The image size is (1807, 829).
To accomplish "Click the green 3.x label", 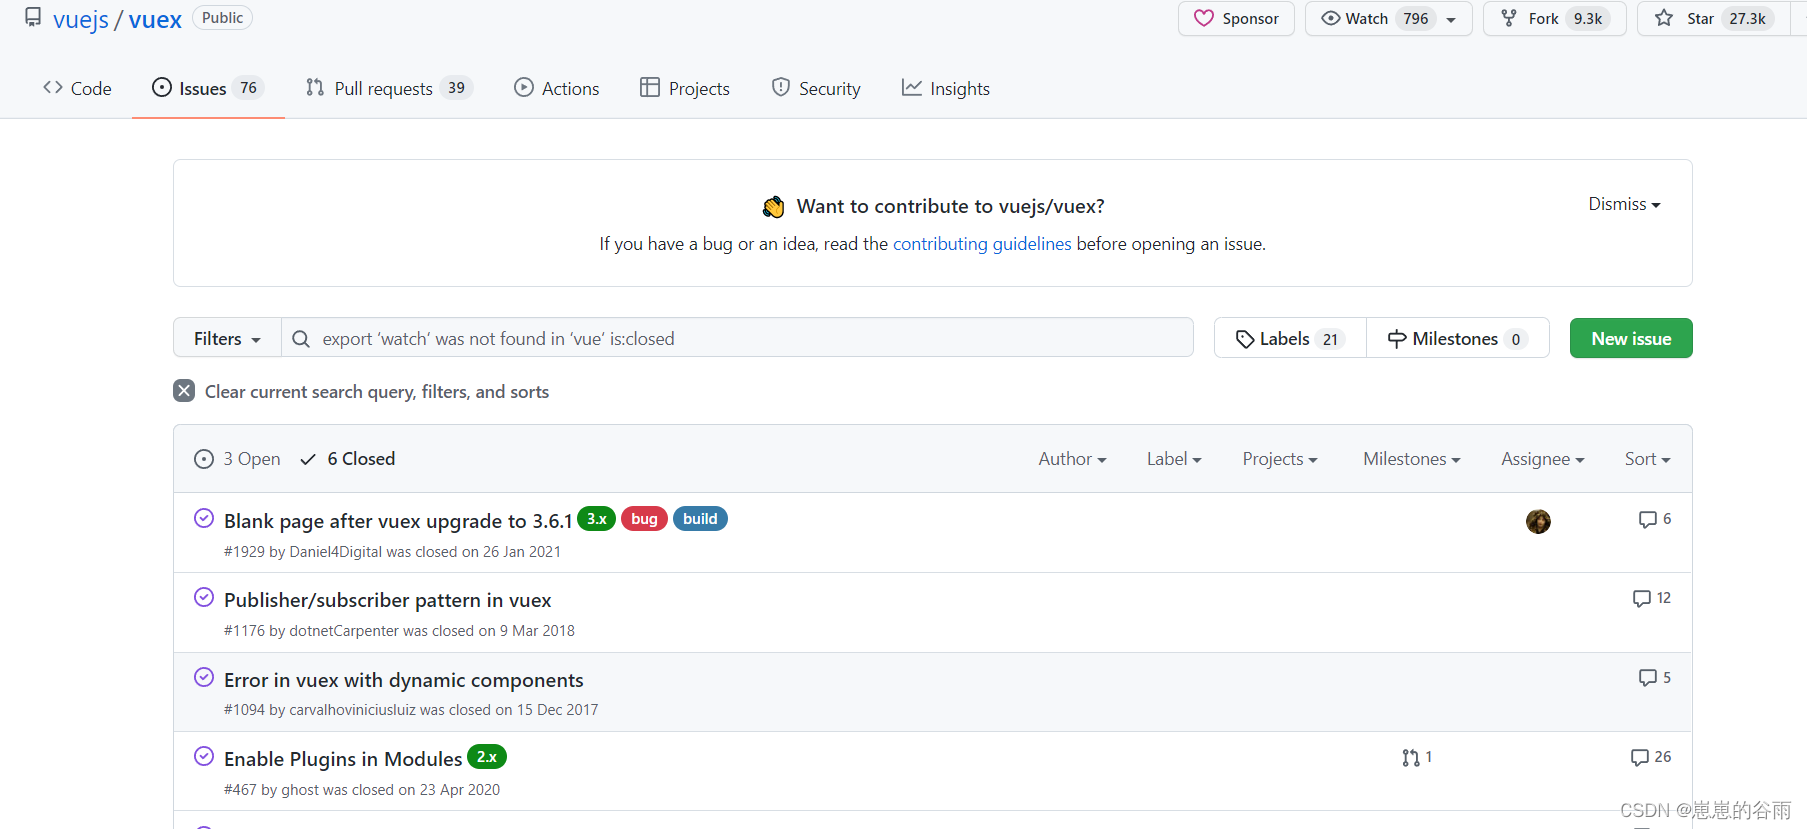I will coord(597,519).
